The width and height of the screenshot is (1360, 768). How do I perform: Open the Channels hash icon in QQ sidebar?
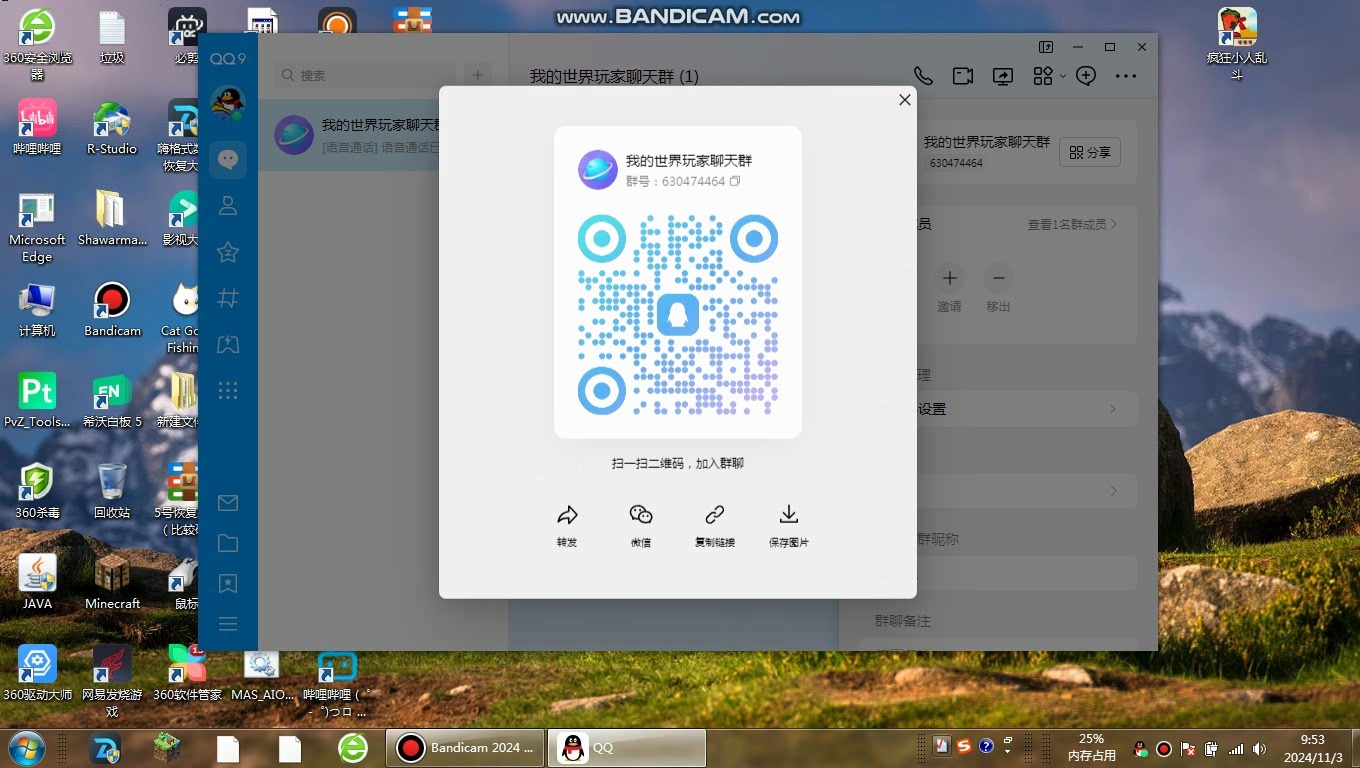point(228,298)
